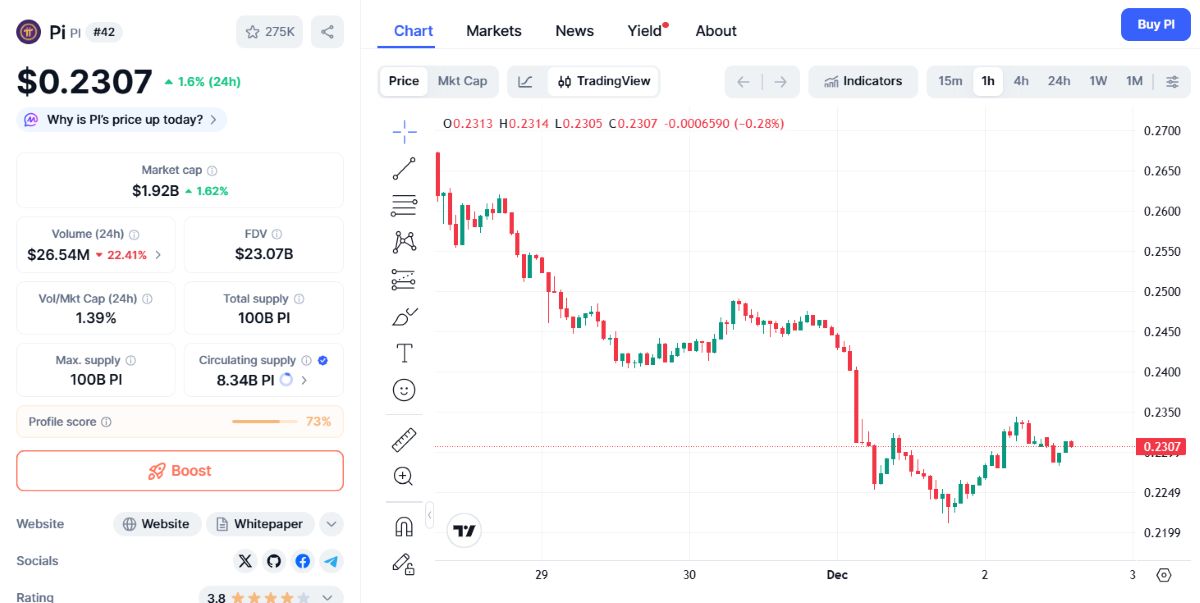The height and width of the screenshot is (603, 1200).
Task: Select the Text annotation tool
Action: pos(404,353)
